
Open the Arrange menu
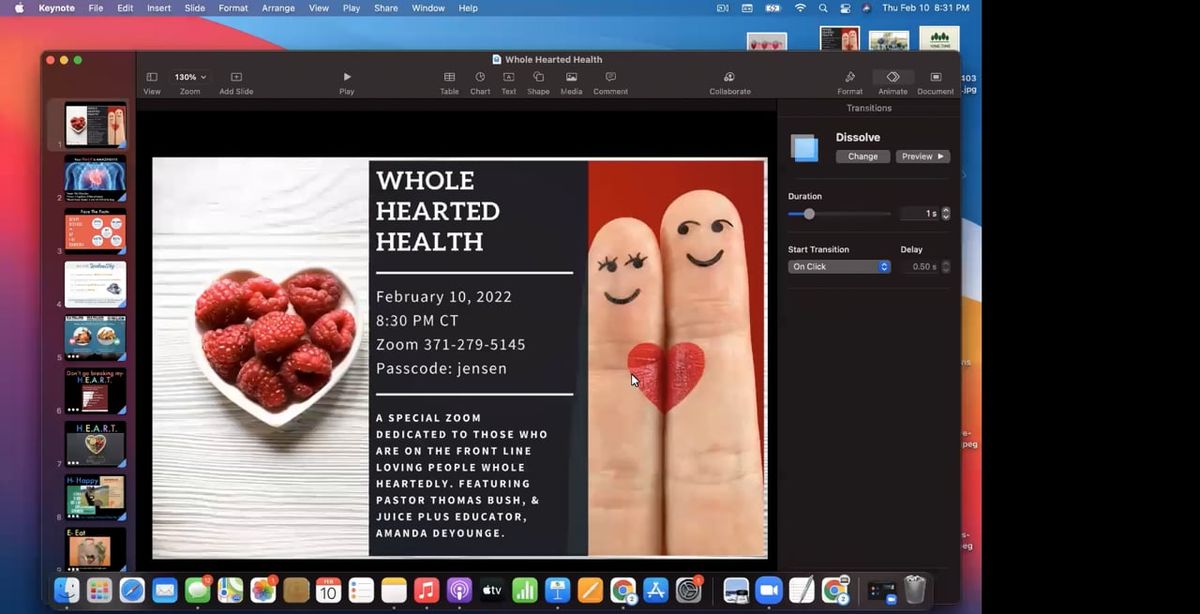point(278,8)
